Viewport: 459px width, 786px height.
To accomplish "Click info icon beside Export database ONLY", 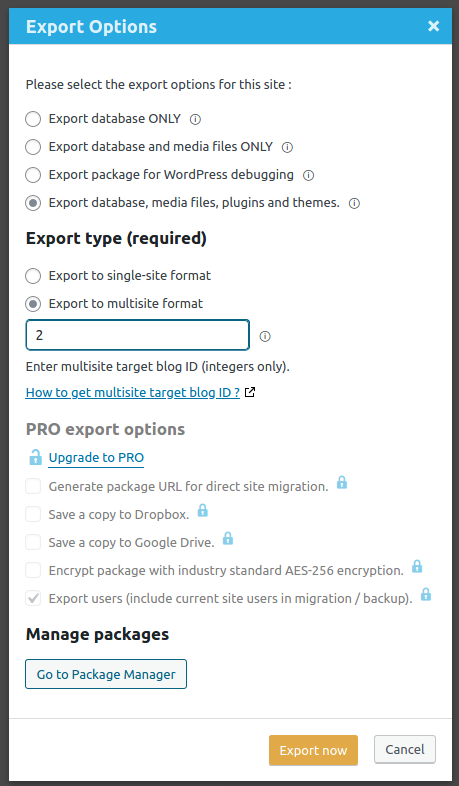I will (195, 119).
